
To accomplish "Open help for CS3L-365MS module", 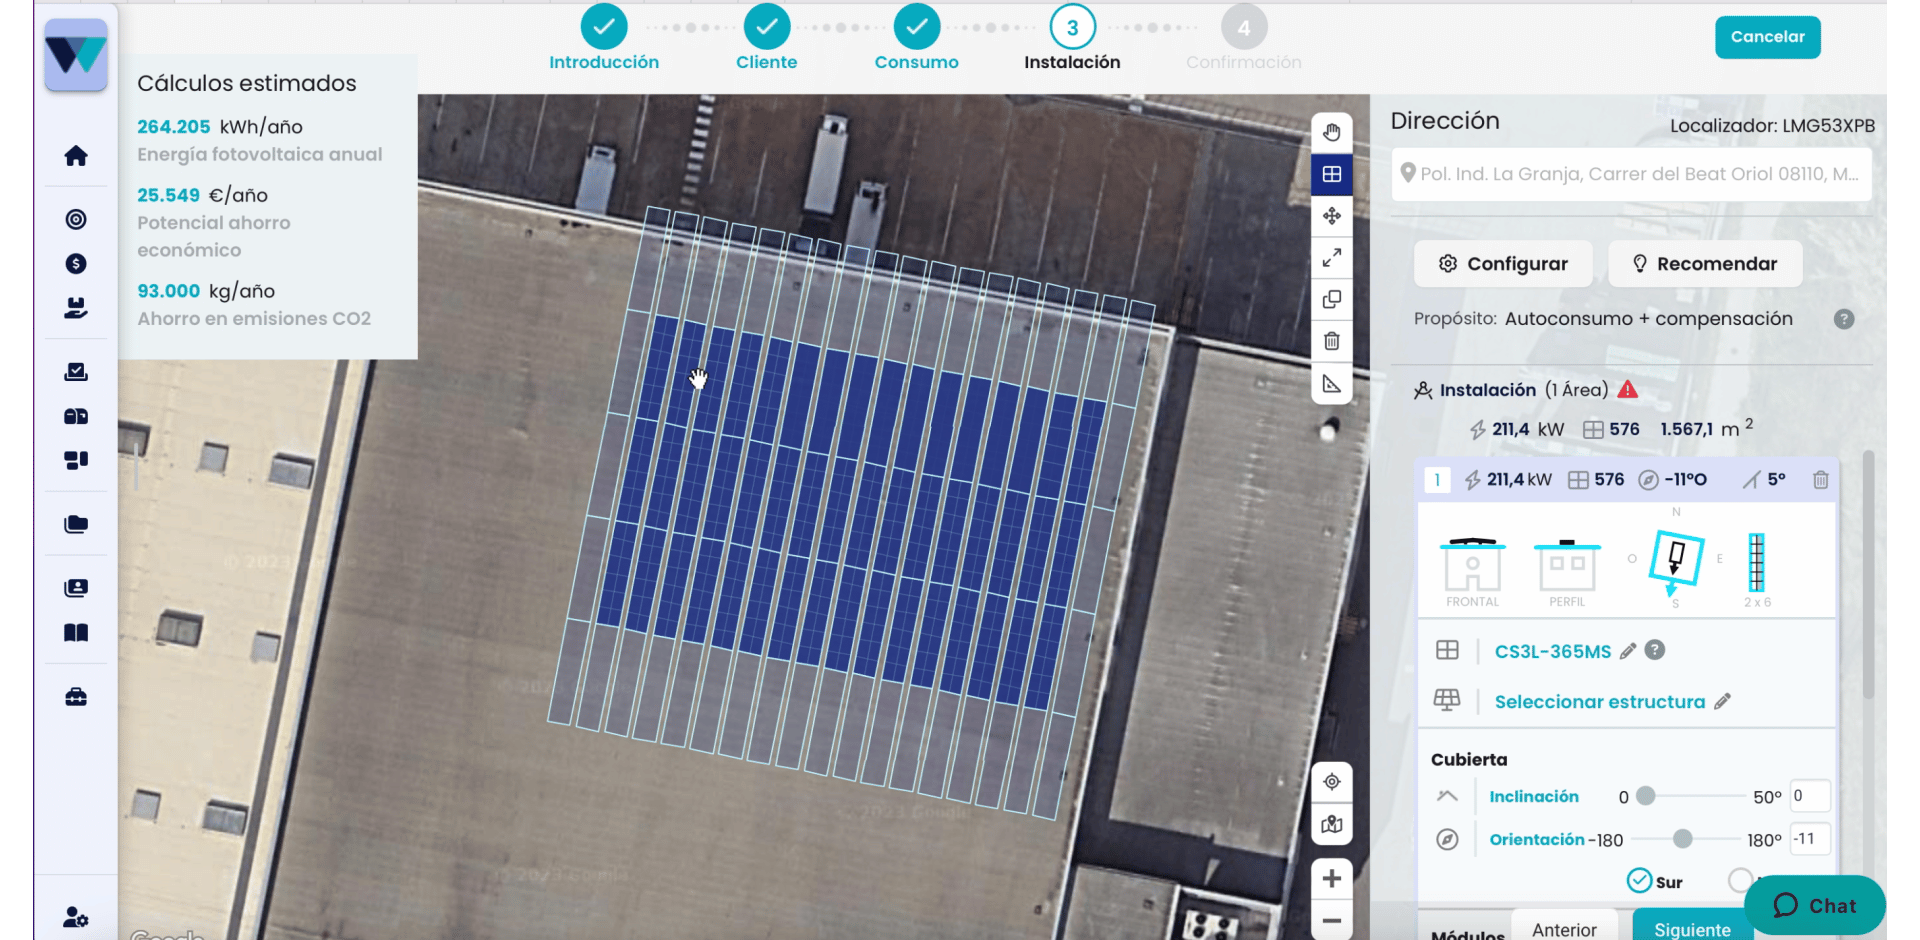I will pos(1655,650).
